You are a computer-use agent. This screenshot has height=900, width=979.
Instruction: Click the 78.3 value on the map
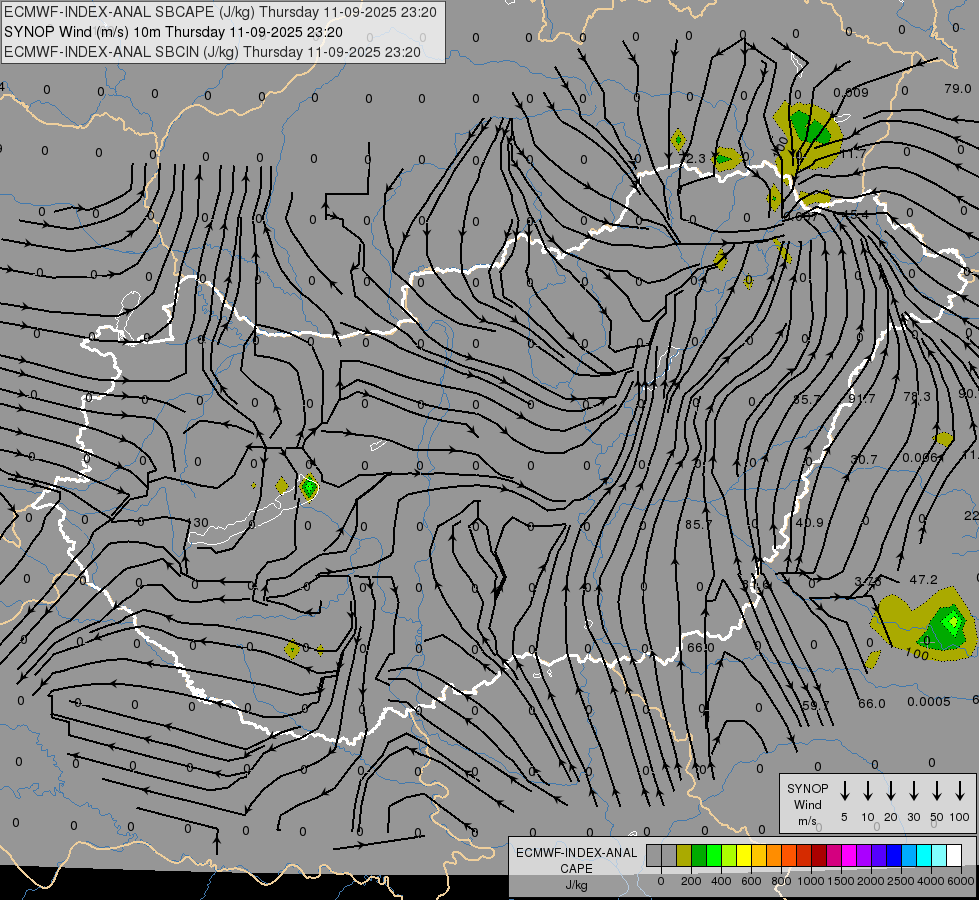917,397
